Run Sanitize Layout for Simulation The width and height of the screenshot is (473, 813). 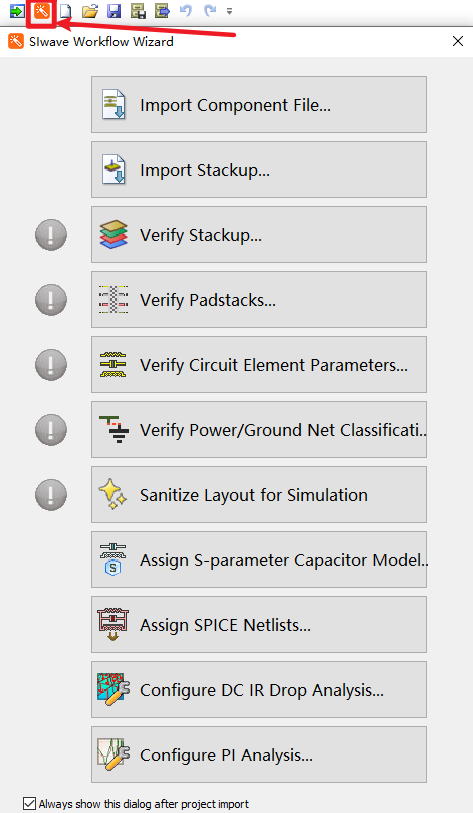tap(259, 495)
